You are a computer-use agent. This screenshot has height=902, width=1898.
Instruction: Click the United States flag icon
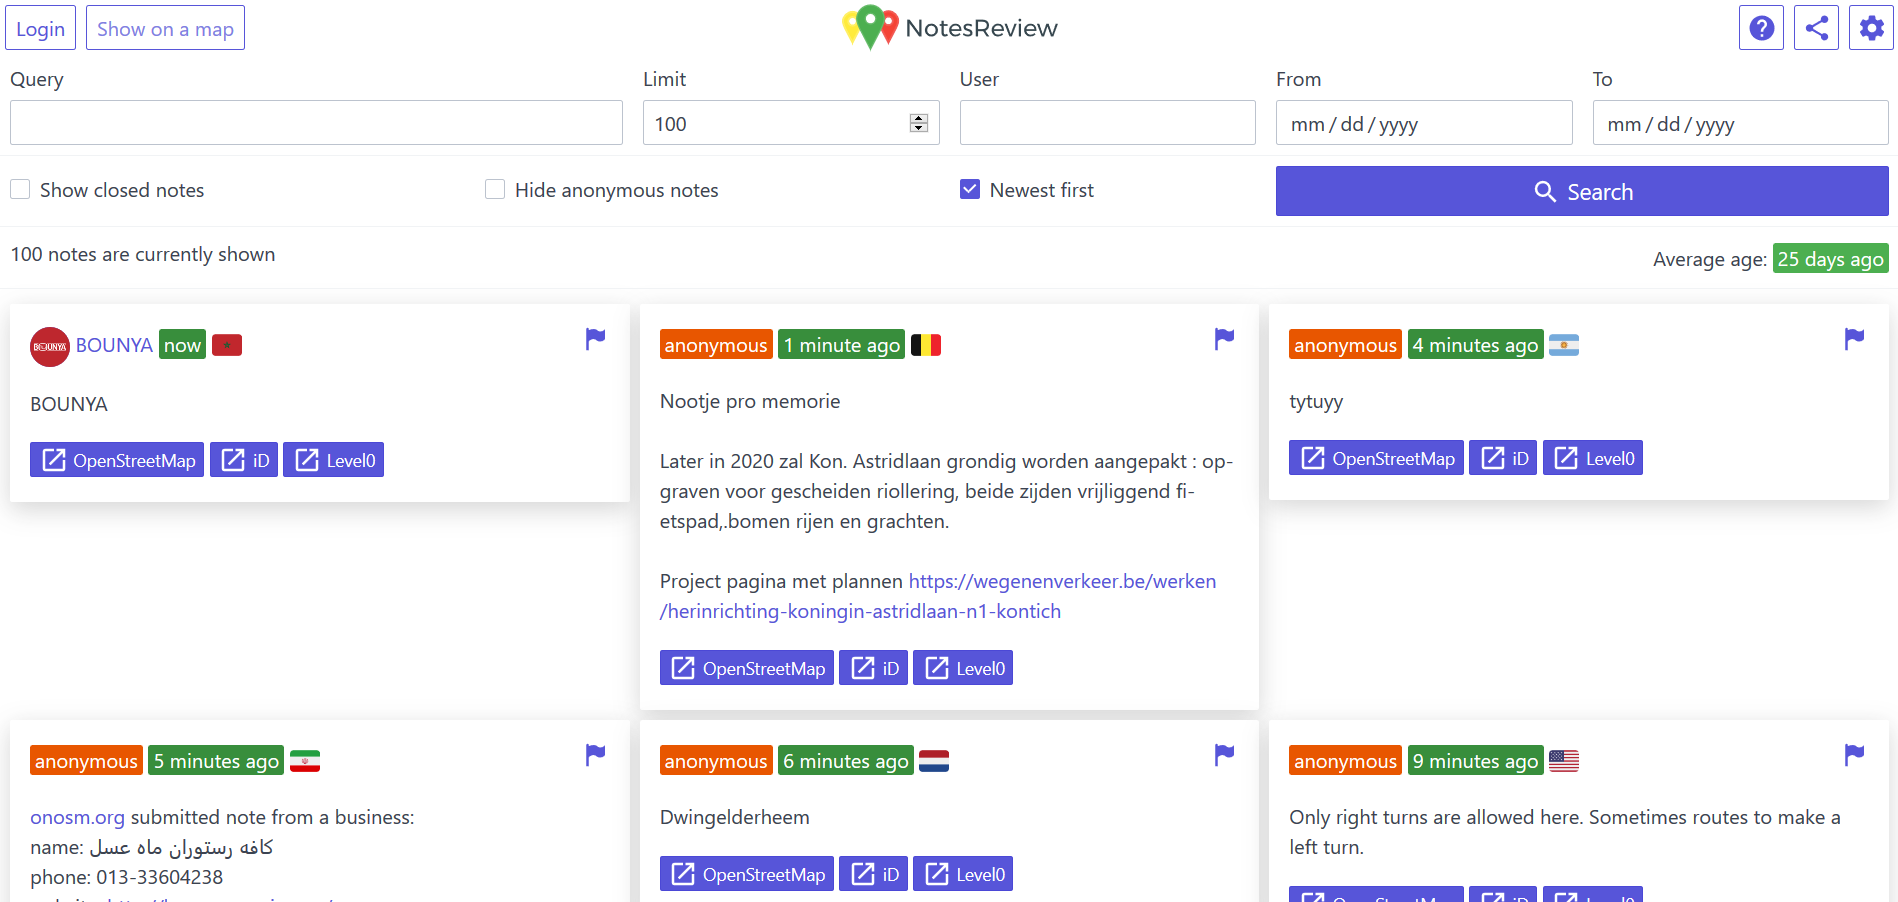pyautogui.click(x=1564, y=761)
